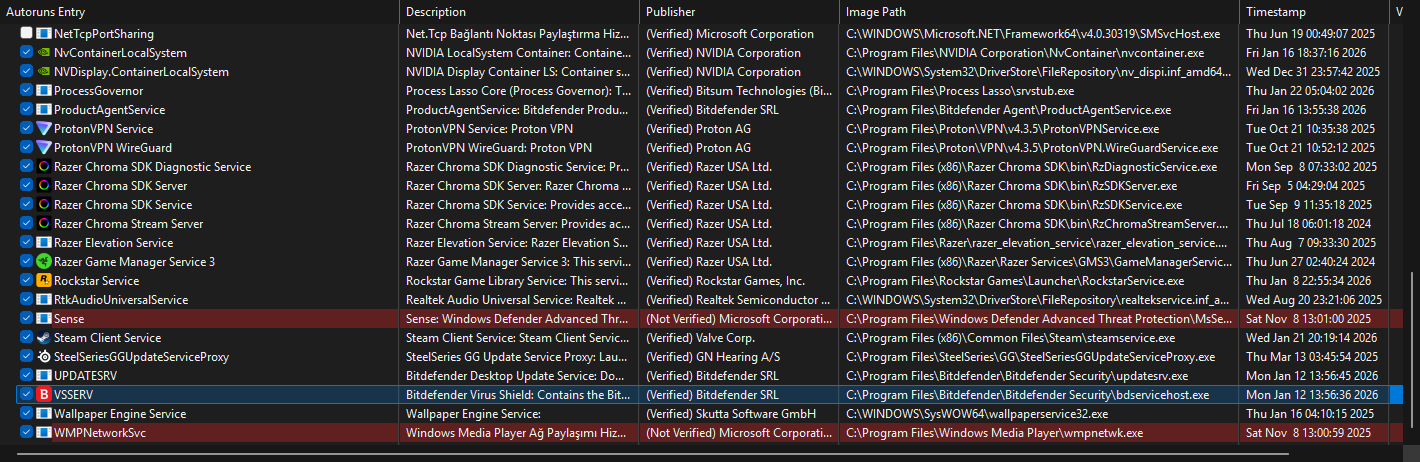Click the wmpnetwk.exe image path cell

[1039, 433]
